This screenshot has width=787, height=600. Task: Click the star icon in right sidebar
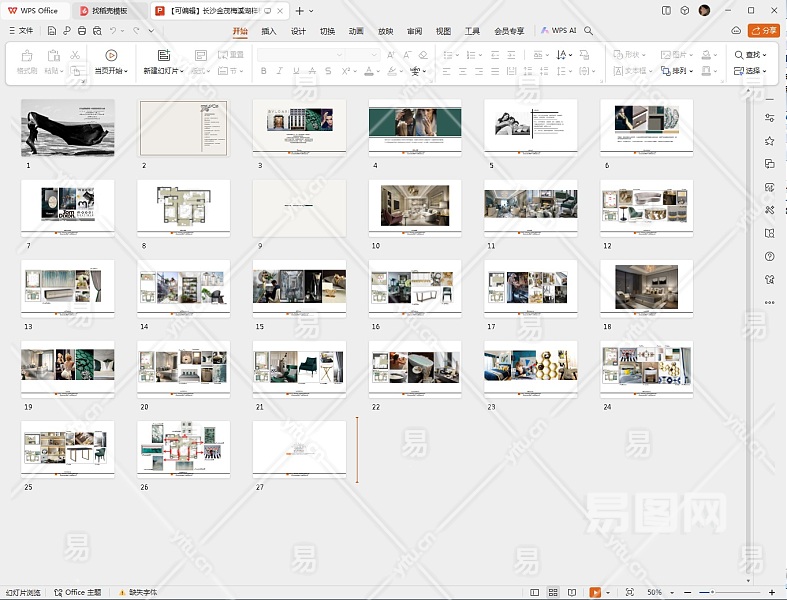[x=769, y=142]
